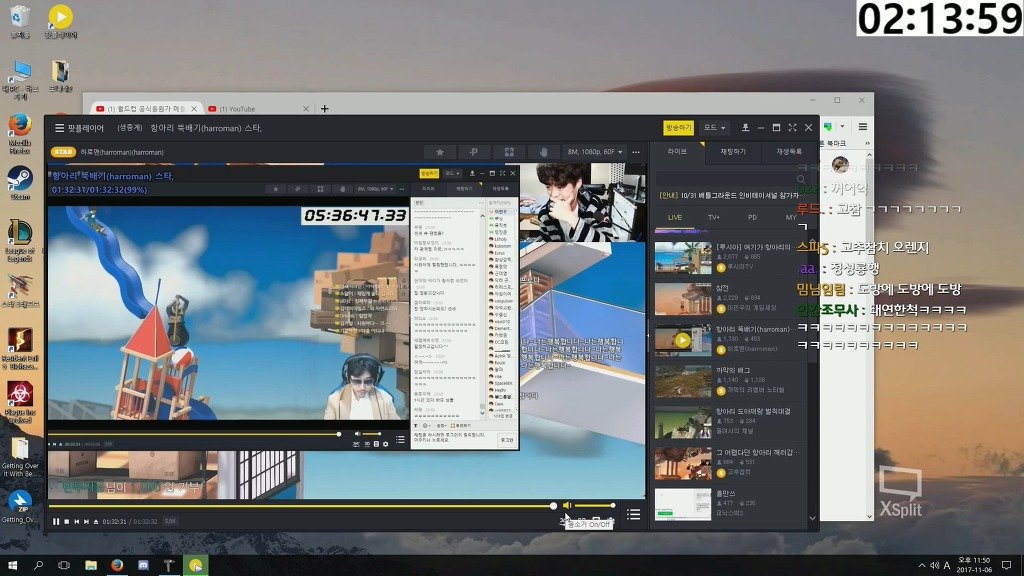Open Plague Inc desktop shortcut
Viewport: 1024px width, 576px height.
[20, 402]
